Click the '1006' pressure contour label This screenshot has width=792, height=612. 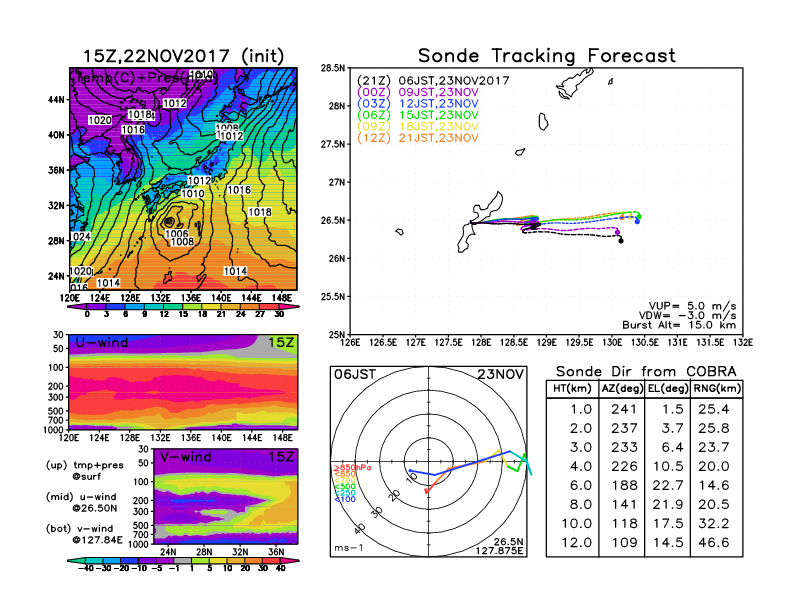pyautogui.click(x=177, y=234)
